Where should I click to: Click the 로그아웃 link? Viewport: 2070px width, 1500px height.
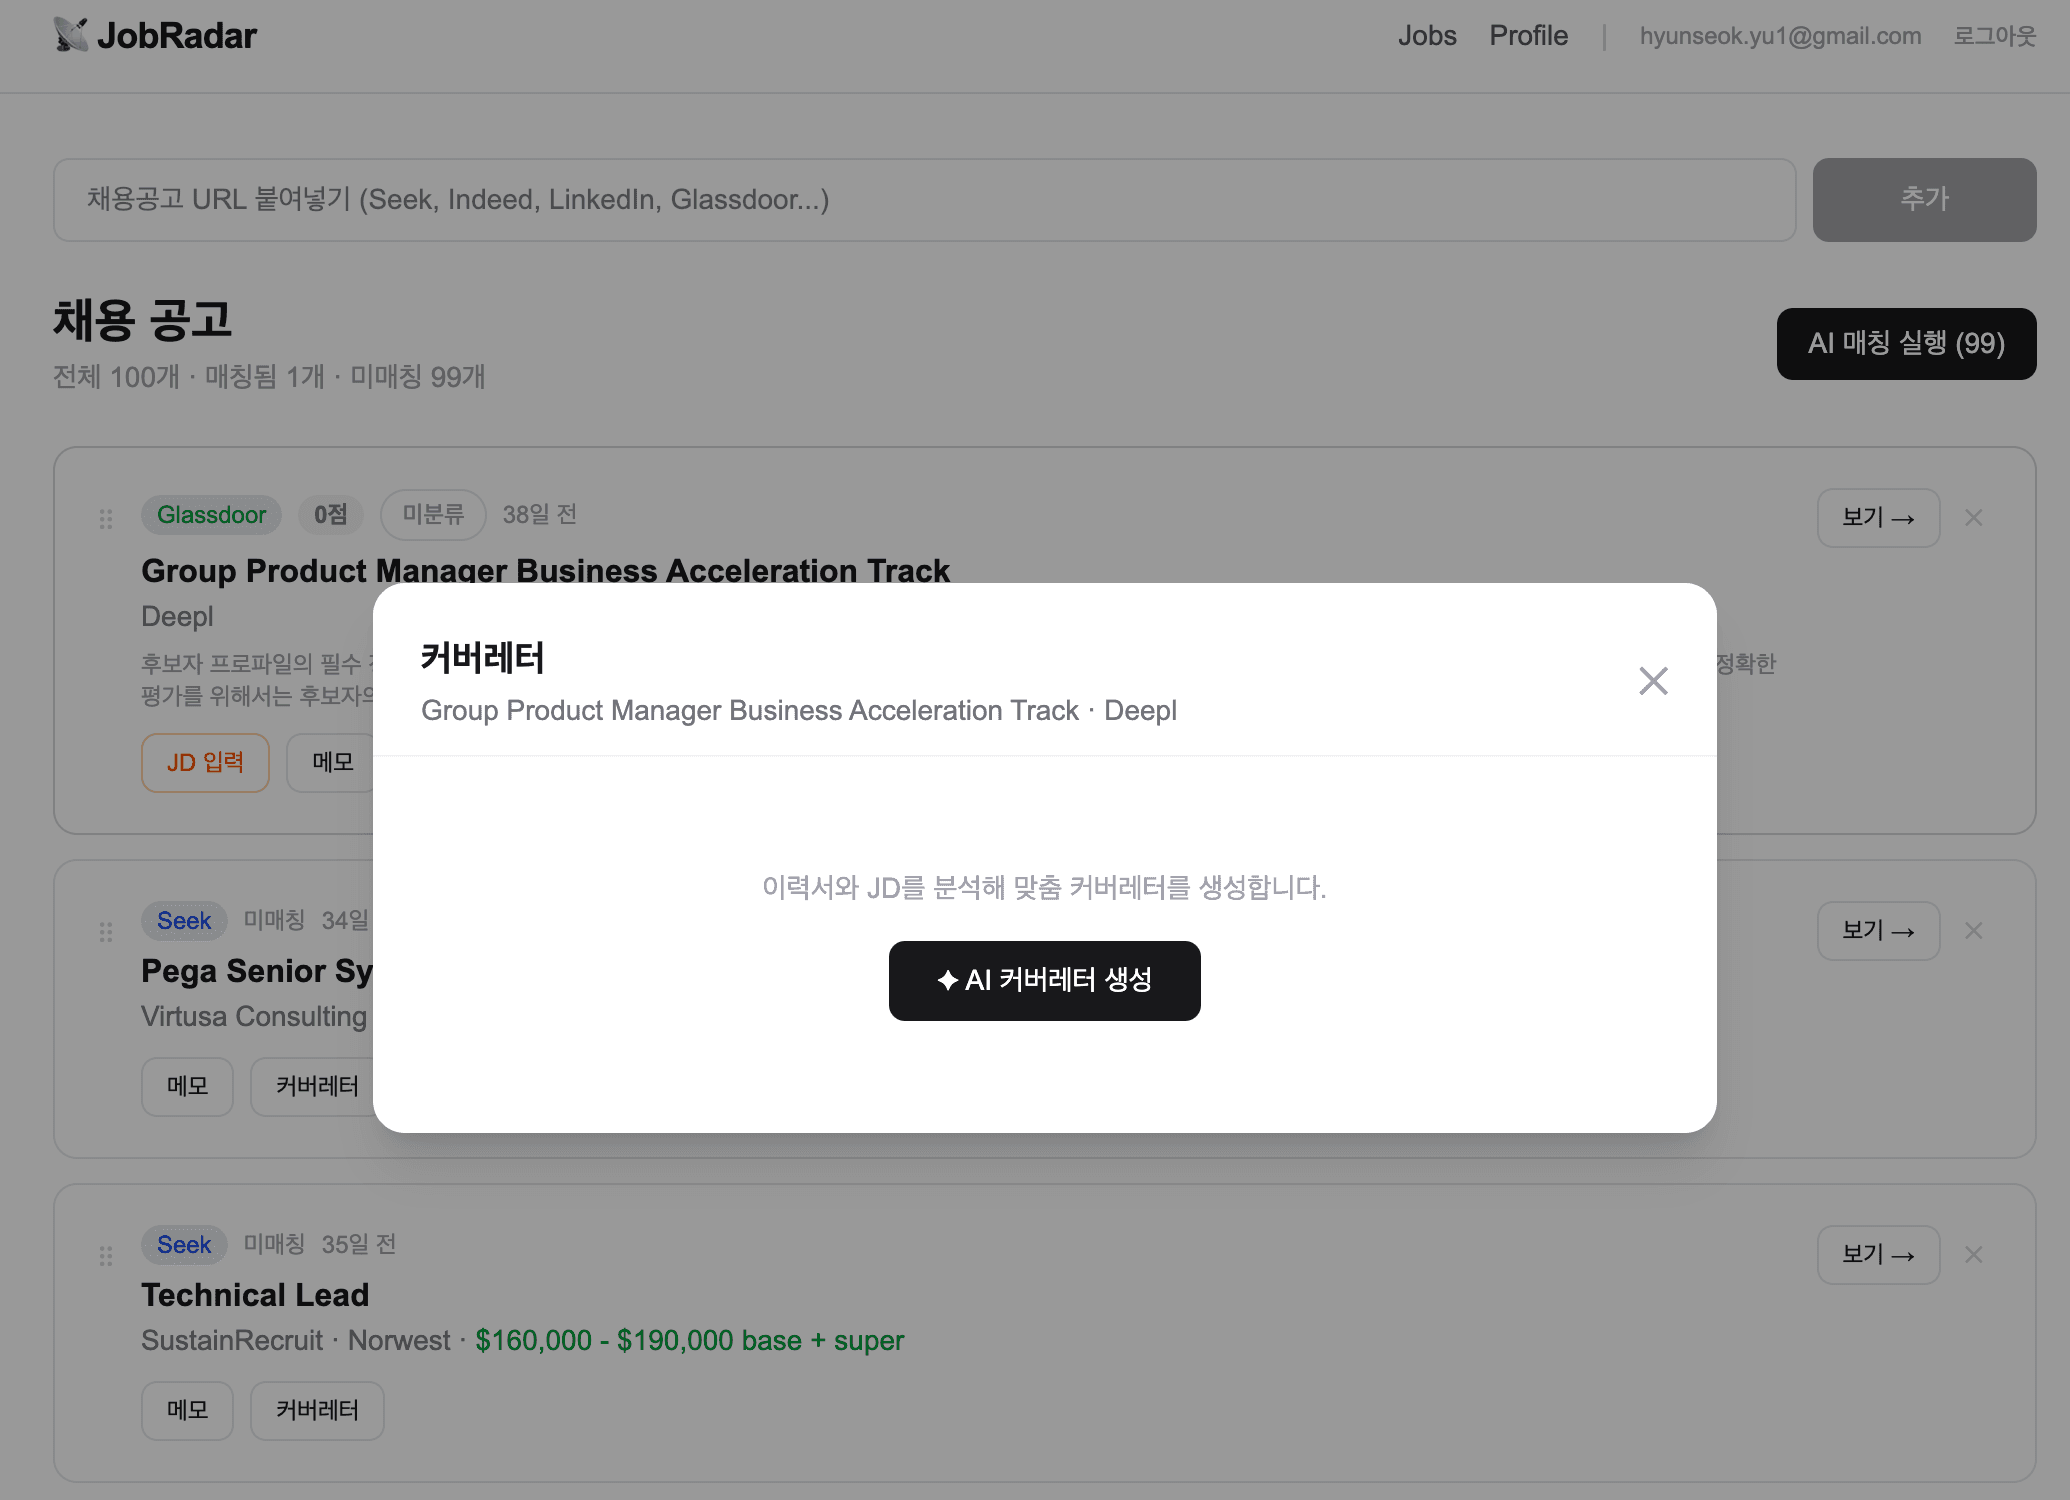[1995, 36]
